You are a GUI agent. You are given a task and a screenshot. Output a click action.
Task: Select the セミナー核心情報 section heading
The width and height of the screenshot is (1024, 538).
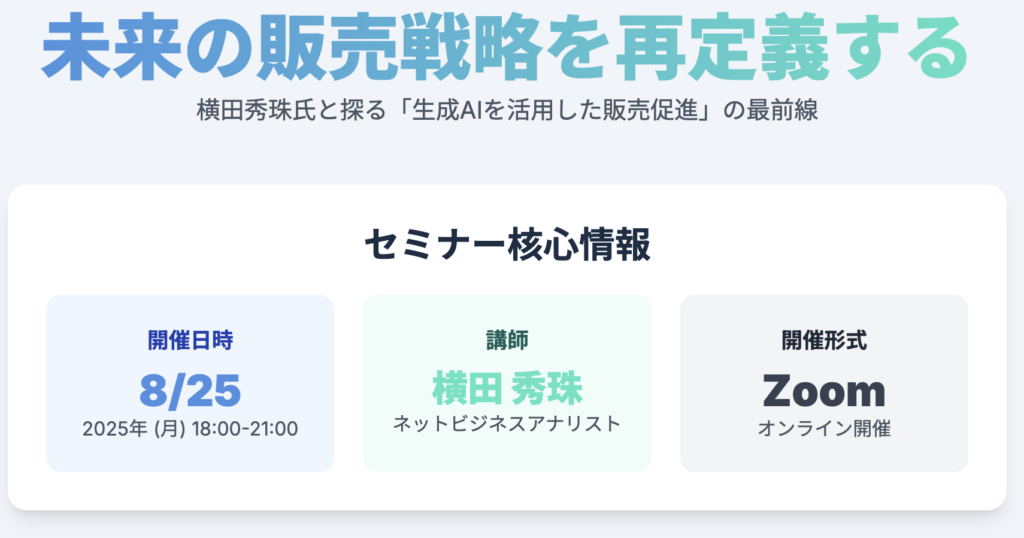(x=507, y=245)
